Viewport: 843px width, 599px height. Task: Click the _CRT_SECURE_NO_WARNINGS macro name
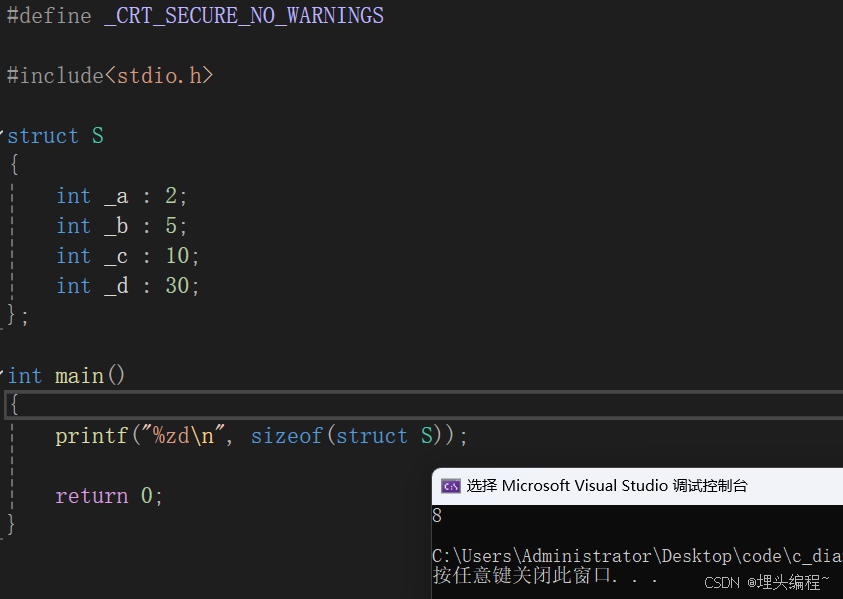click(x=244, y=16)
